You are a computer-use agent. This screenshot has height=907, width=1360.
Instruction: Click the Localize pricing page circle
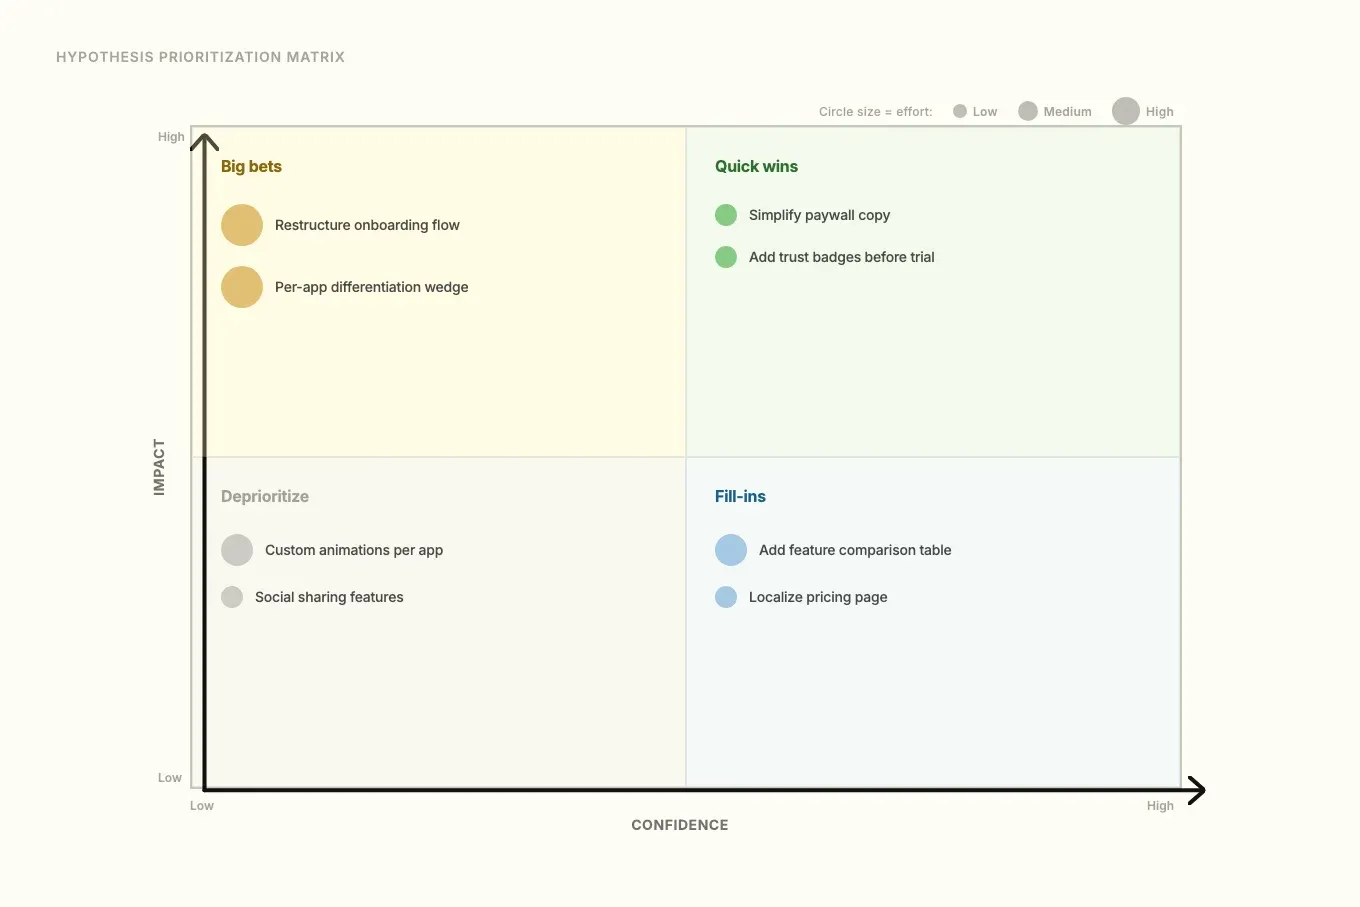click(x=726, y=596)
